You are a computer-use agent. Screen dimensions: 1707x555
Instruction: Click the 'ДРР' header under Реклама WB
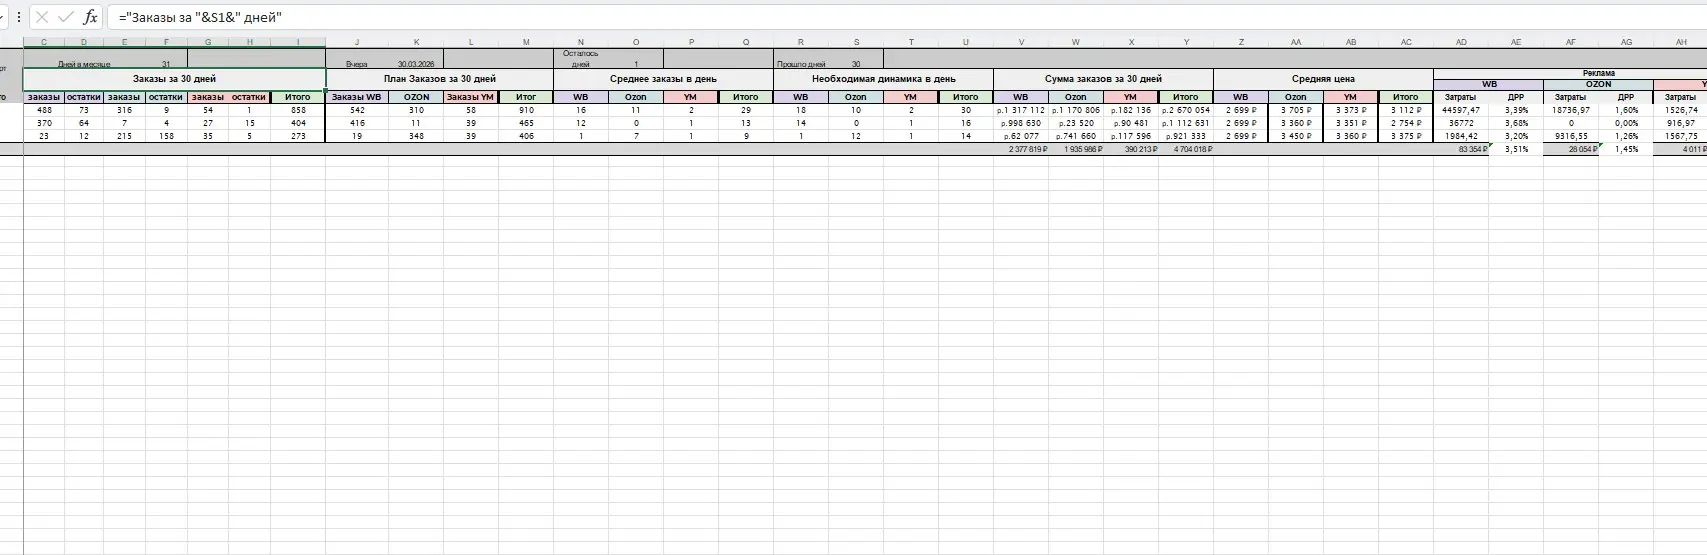pyautogui.click(x=1516, y=97)
